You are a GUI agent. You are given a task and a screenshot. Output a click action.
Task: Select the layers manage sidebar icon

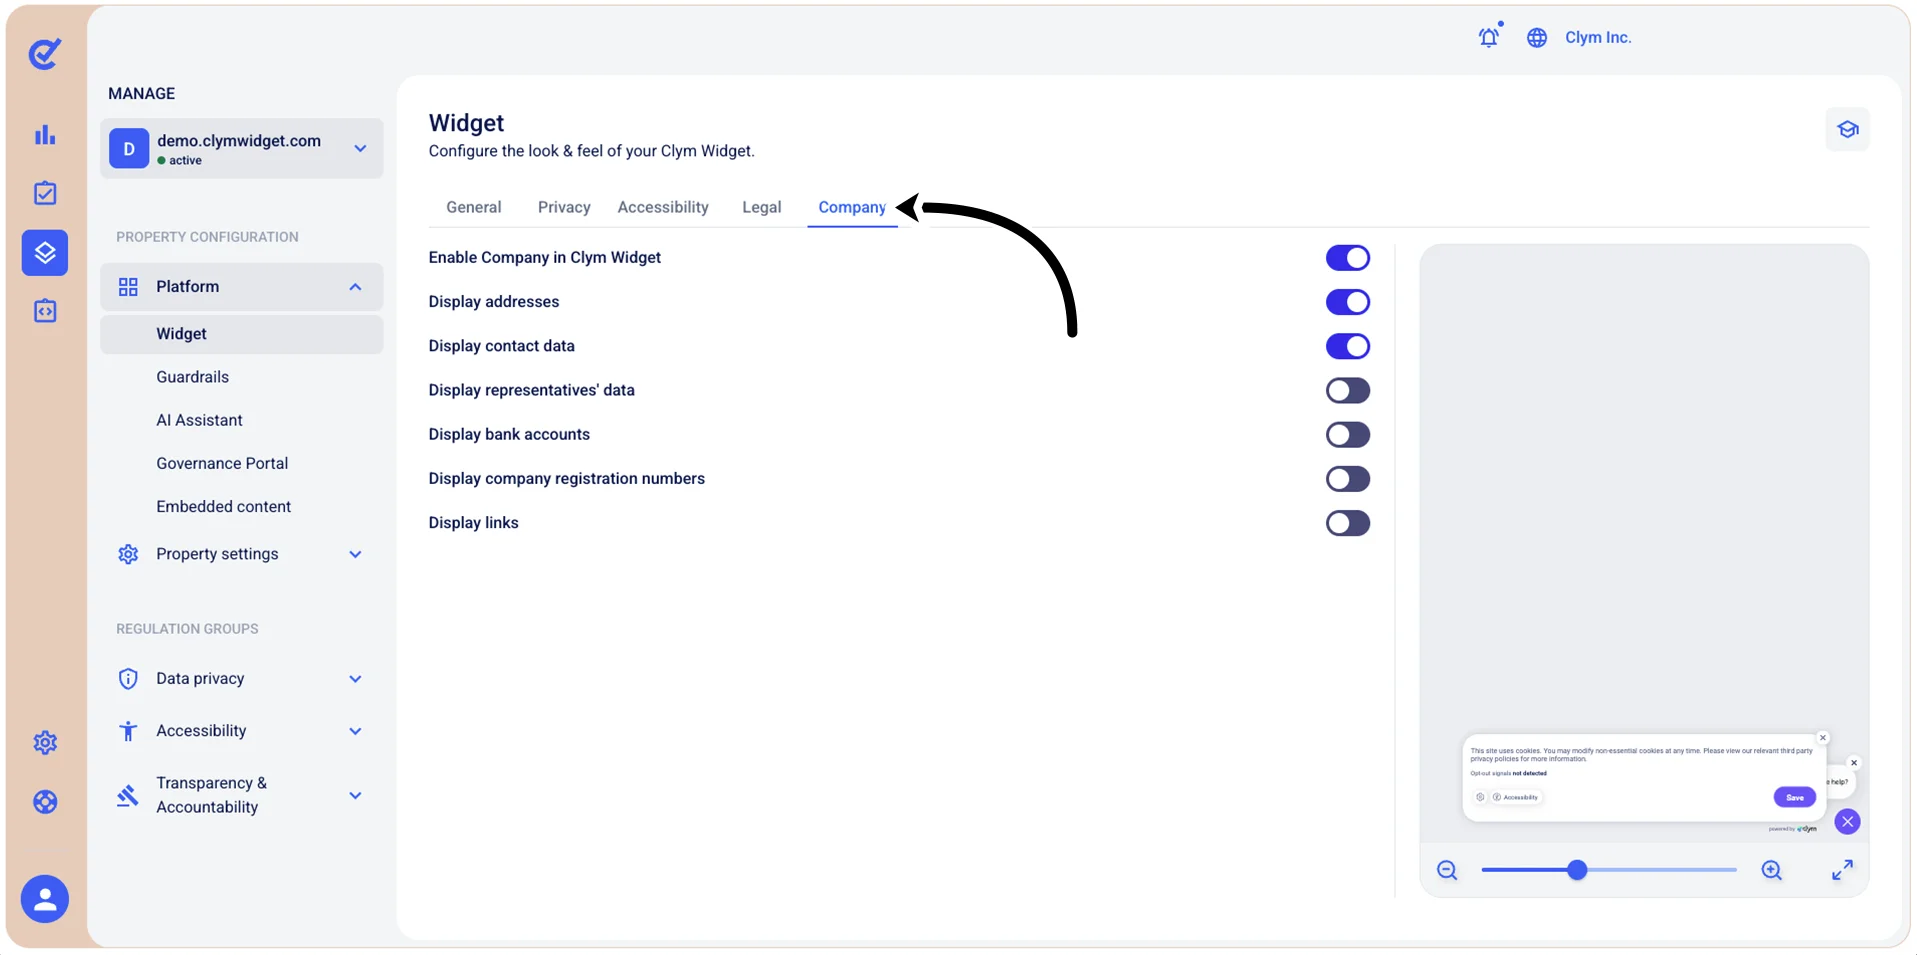45,253
